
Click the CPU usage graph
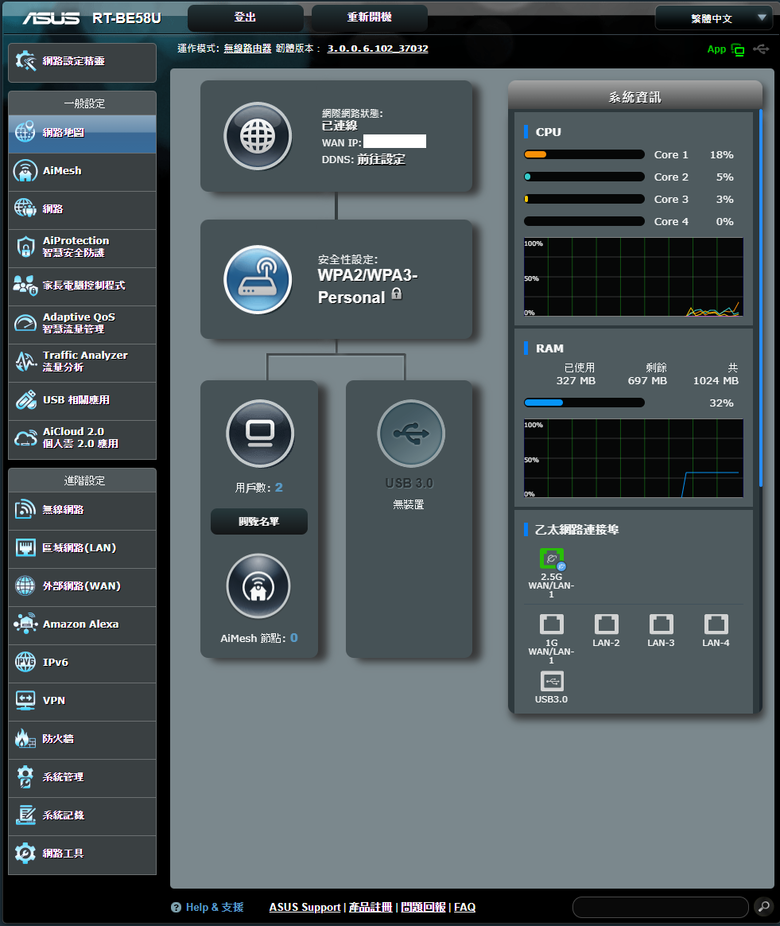(x=634, y=277)
